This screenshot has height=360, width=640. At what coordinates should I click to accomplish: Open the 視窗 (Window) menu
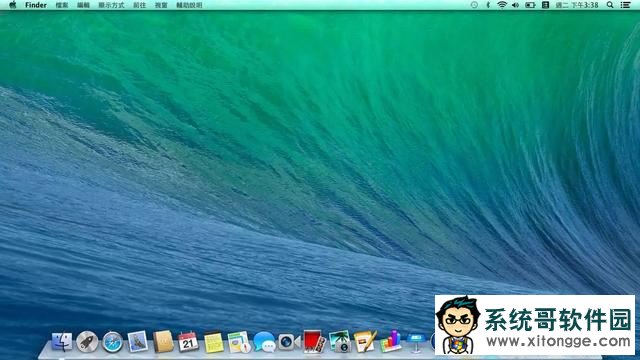161,5
